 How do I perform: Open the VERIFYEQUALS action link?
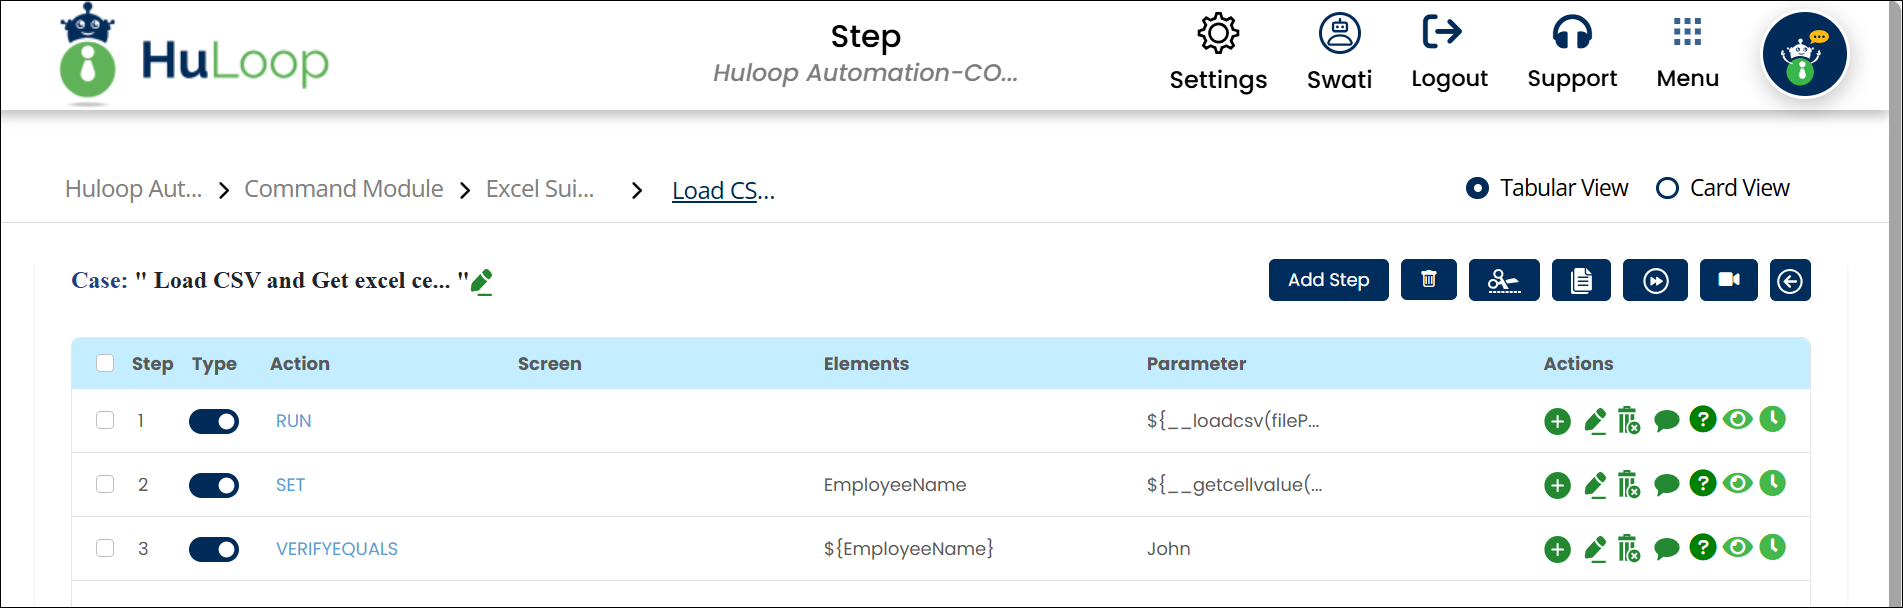337,549
